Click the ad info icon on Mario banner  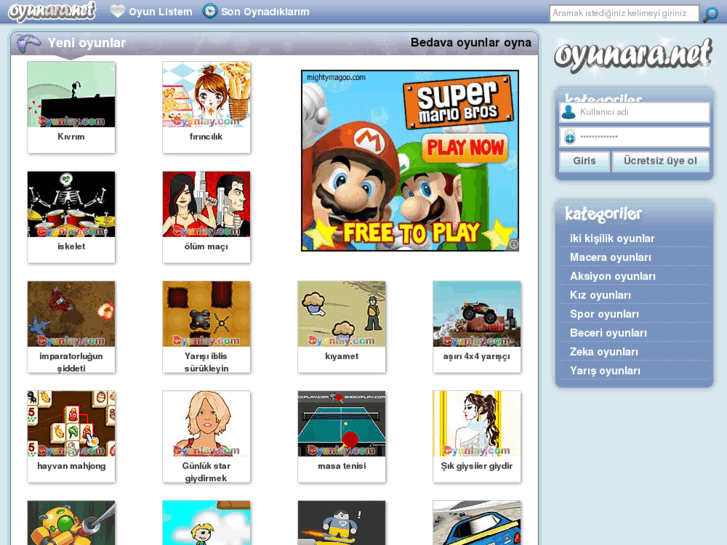point(513,244)
